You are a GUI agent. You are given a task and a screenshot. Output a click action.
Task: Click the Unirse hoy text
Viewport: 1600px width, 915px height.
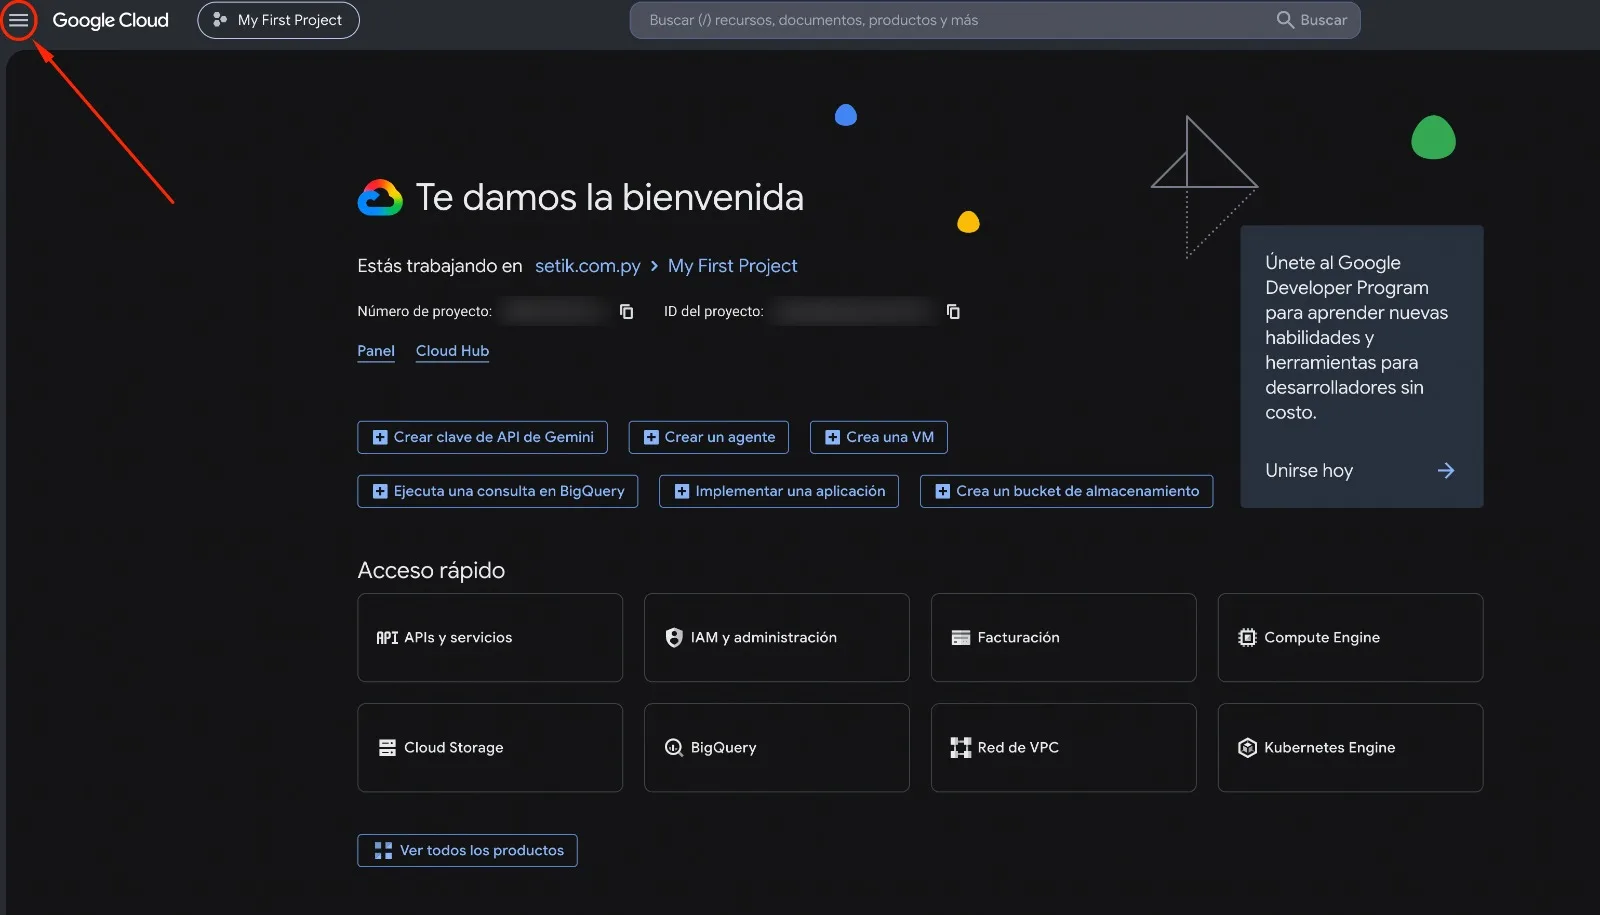point(1308,471)
